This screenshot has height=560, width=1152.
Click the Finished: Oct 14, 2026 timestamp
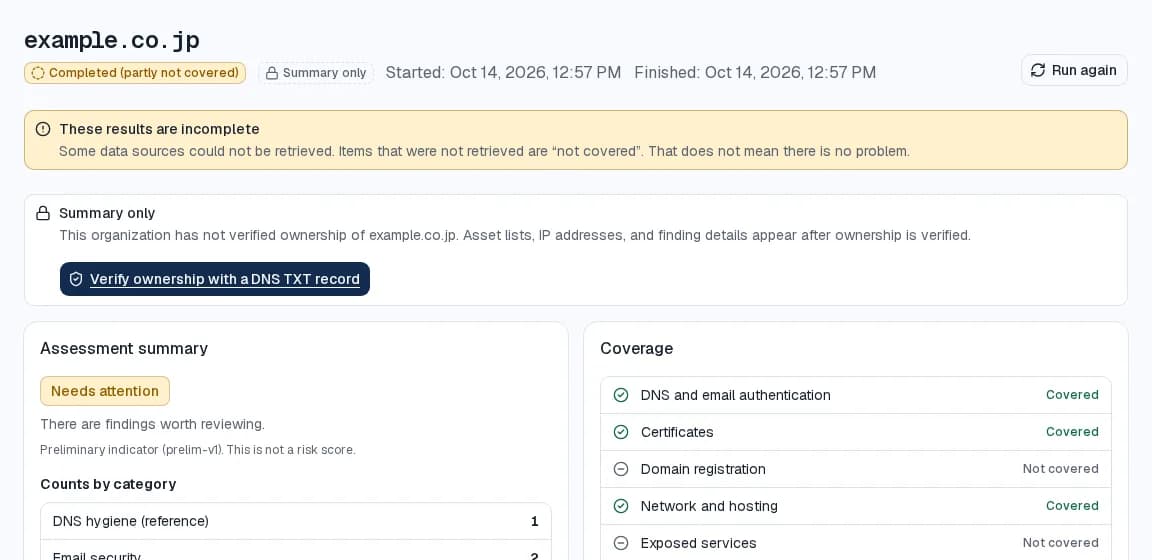coord(755,73)
